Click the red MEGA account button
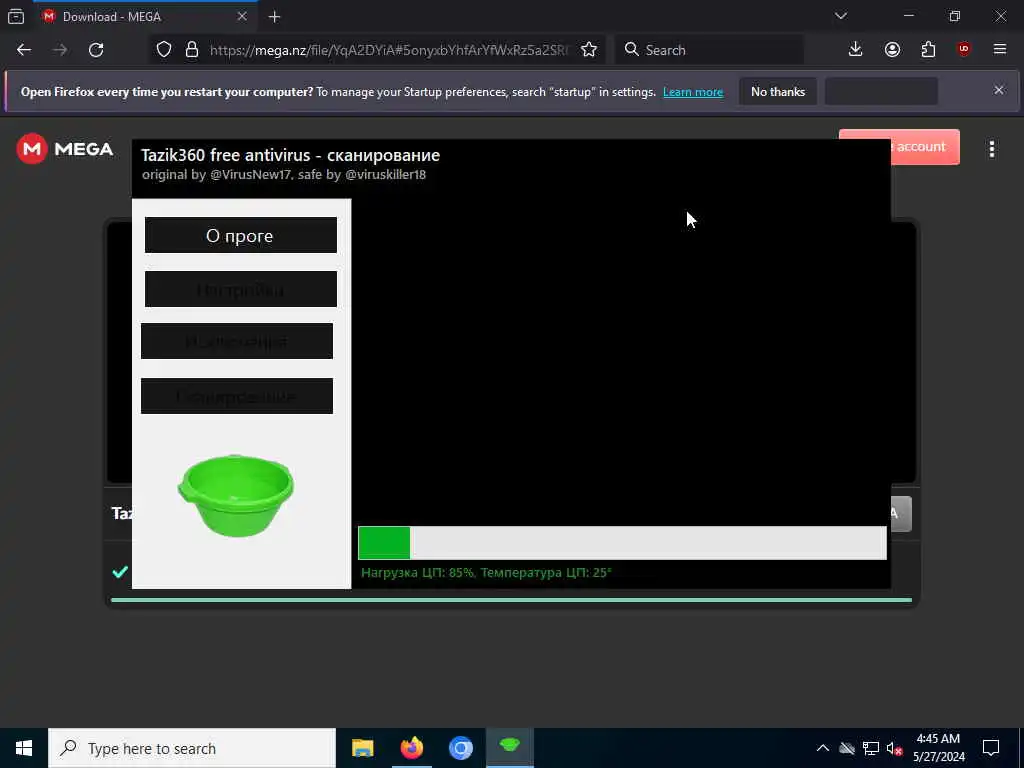Screen dimensions: 1024x768 (x=925, y=147)
